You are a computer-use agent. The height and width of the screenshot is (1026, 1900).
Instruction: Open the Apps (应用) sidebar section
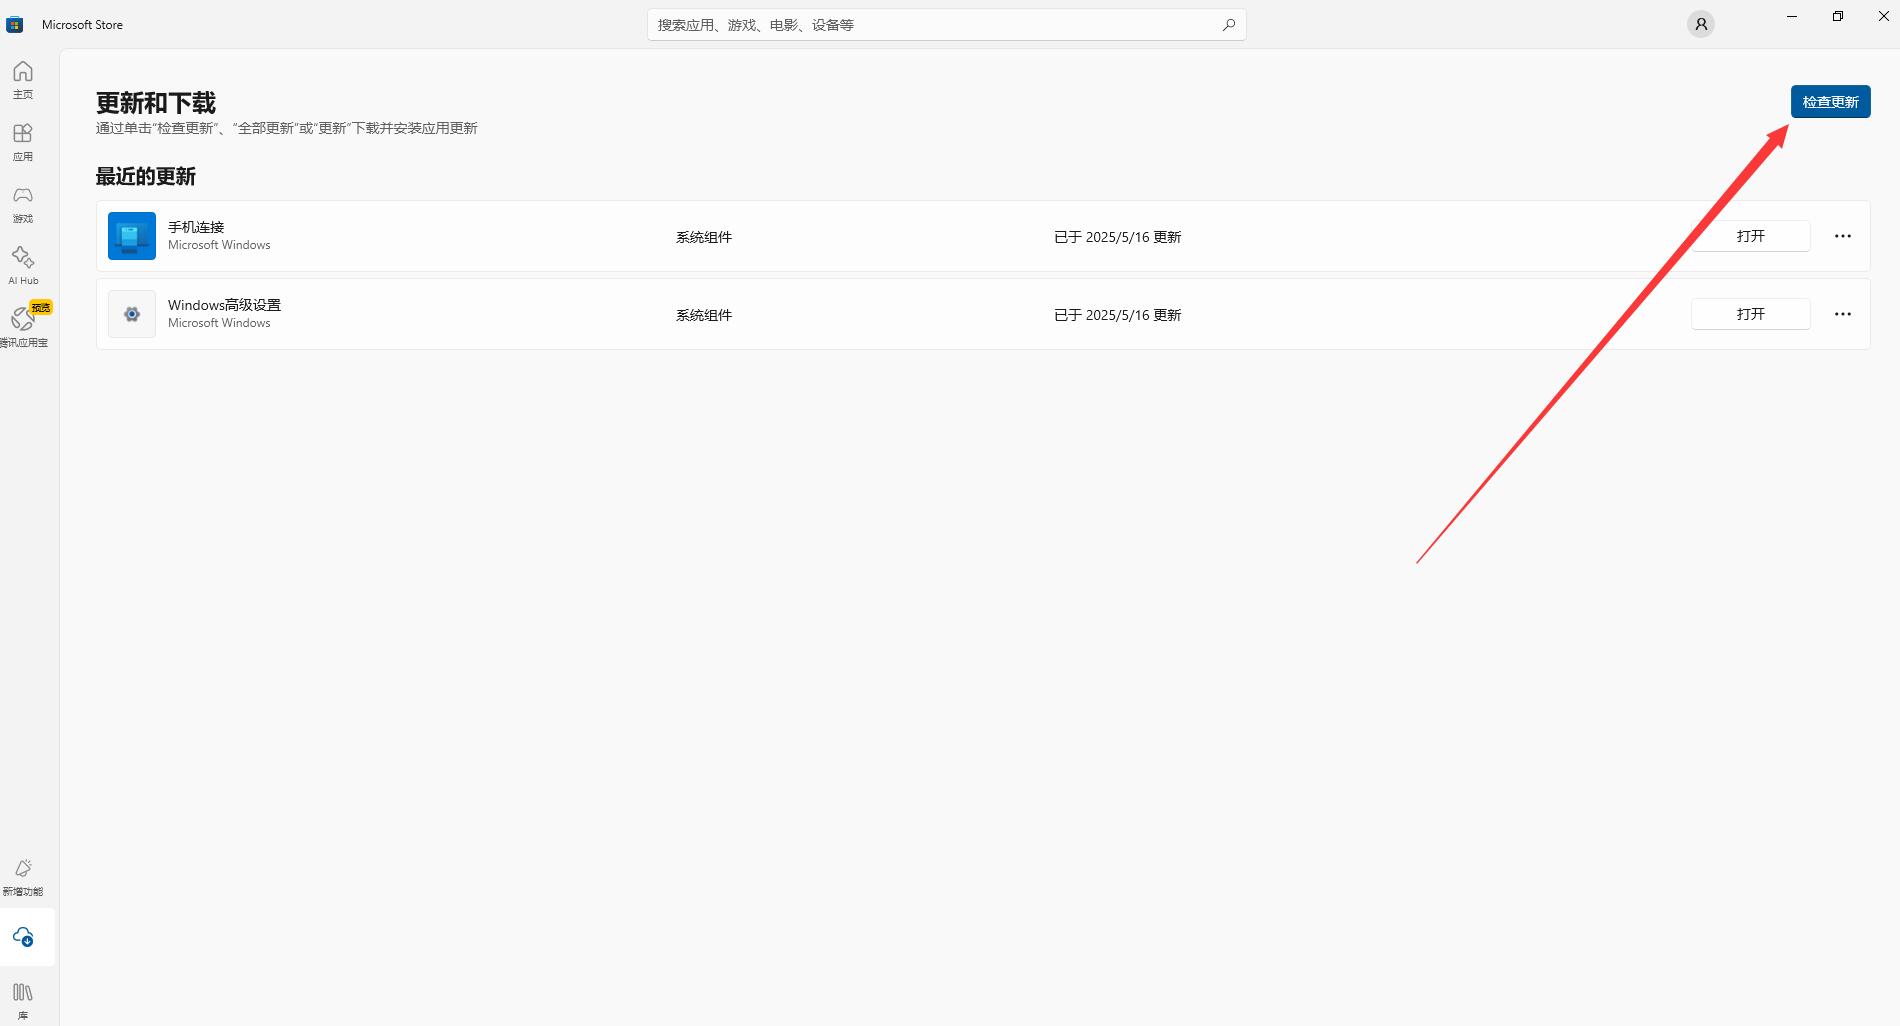tap(23, 141)
